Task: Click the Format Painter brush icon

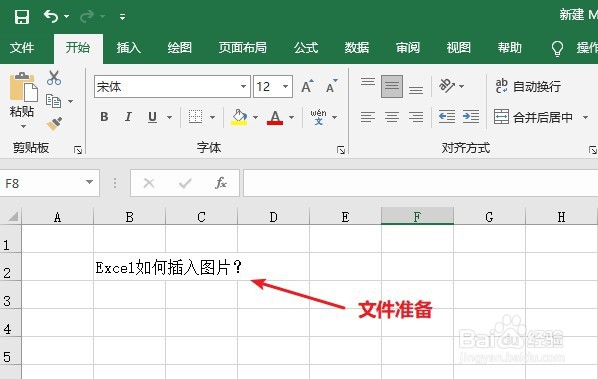Action: click(54, 124)
